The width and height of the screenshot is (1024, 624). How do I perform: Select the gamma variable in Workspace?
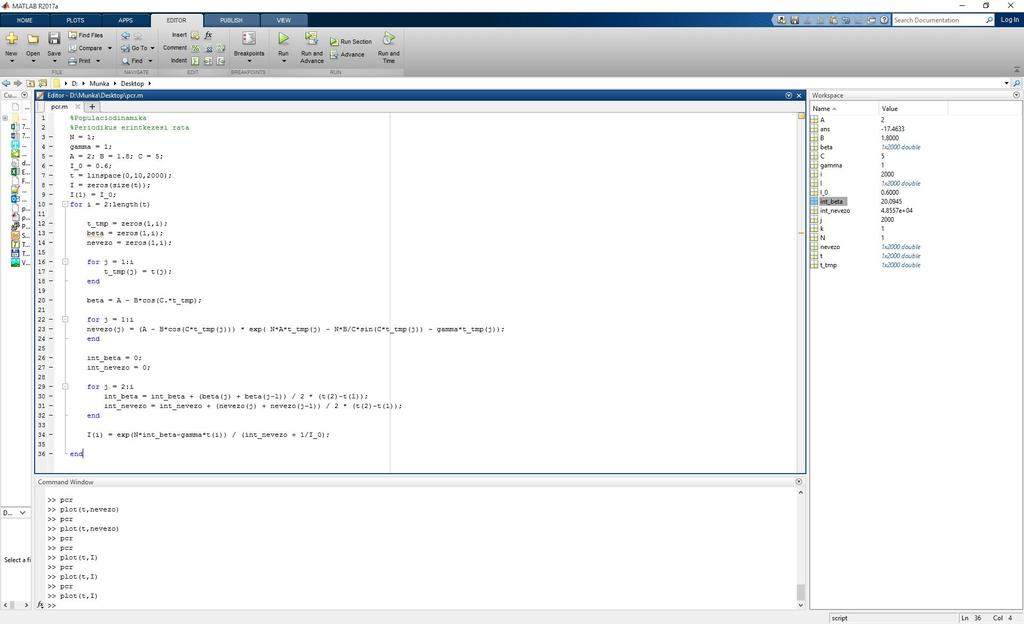(x=831, y=165)
